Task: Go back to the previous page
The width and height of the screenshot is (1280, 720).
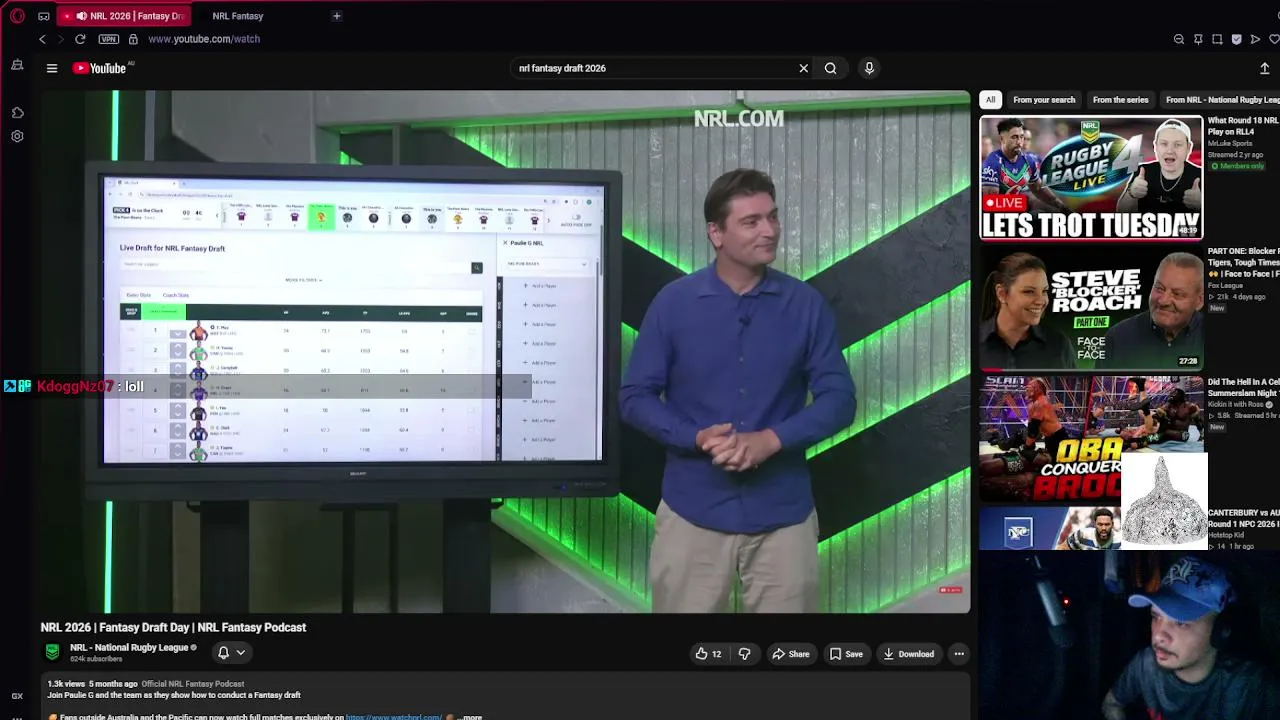Action: 42,39
